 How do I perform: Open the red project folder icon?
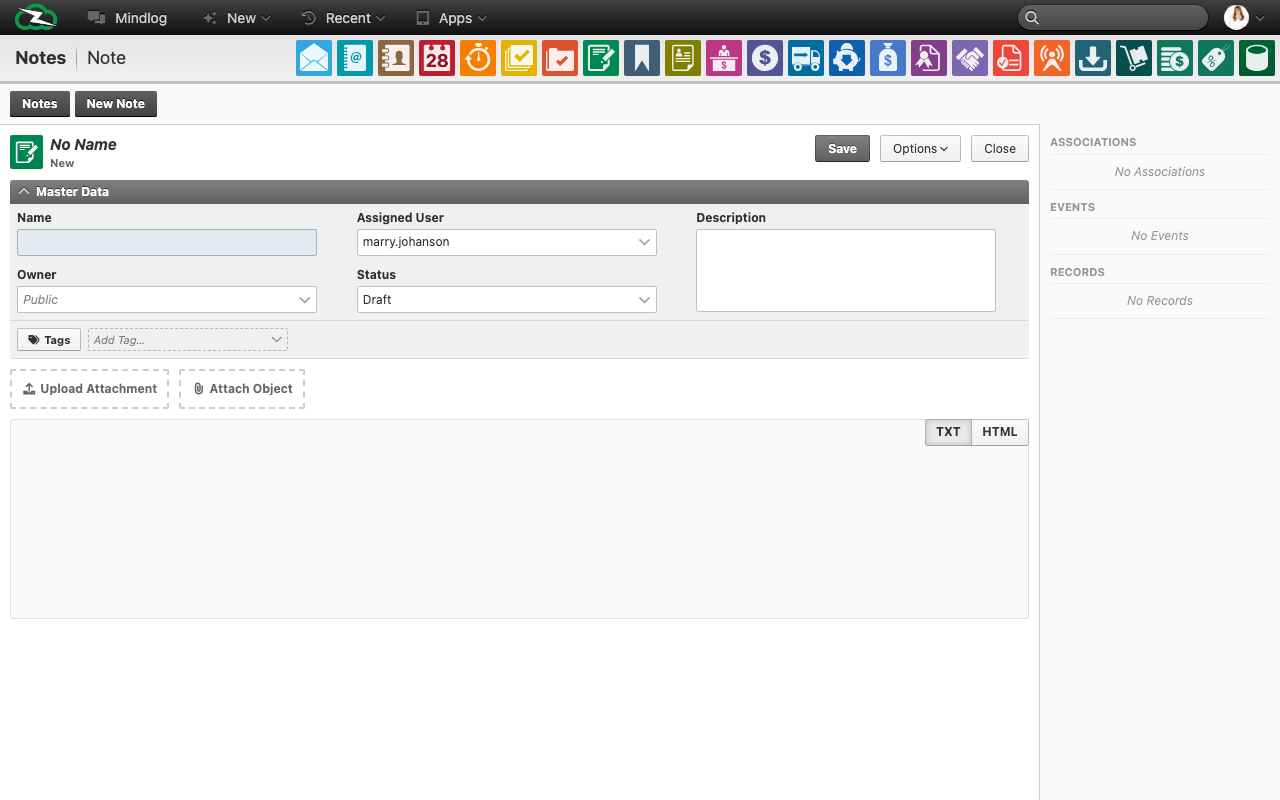pos(560,58)
